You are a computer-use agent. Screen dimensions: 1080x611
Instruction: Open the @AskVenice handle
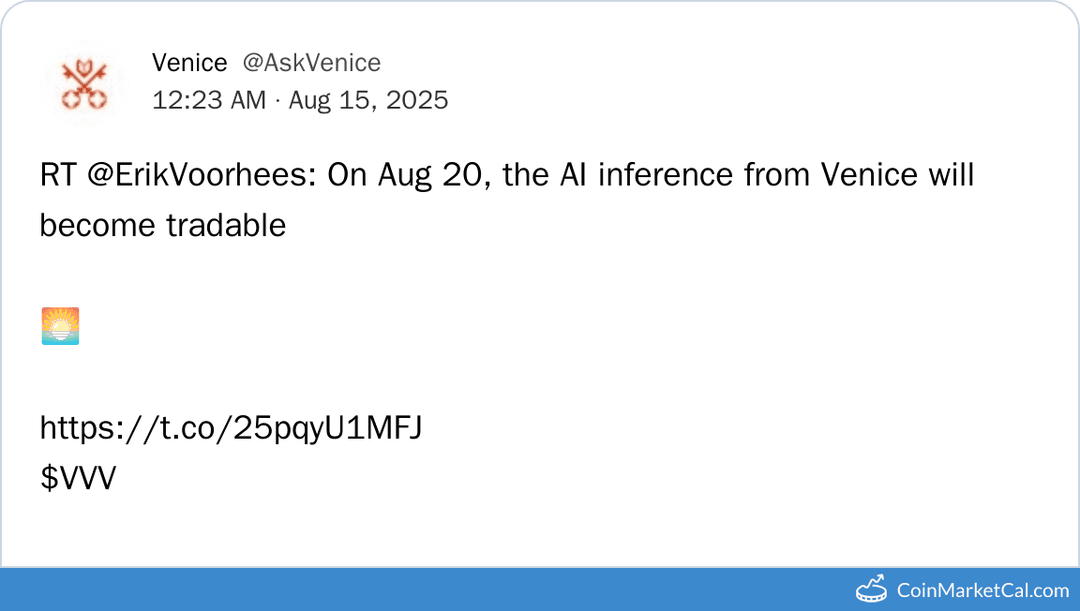tap(311, 63)
